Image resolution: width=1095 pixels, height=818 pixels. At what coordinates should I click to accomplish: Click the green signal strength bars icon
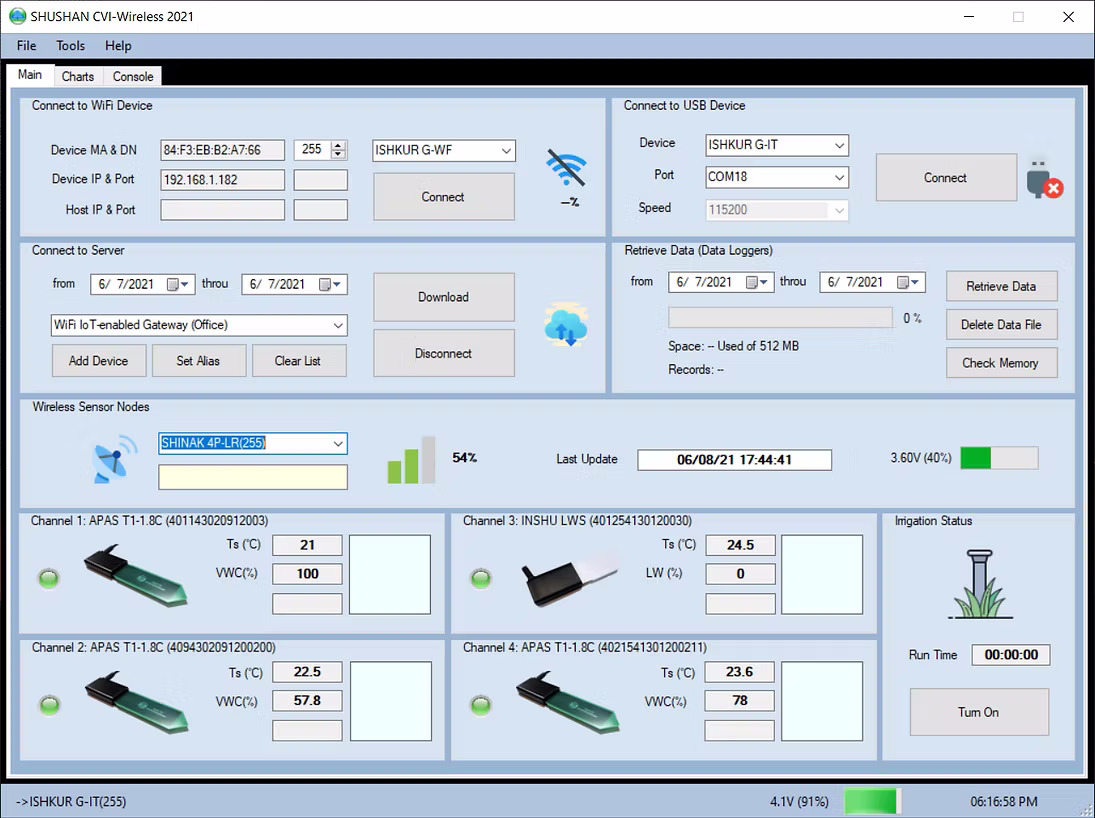[411, 460]
